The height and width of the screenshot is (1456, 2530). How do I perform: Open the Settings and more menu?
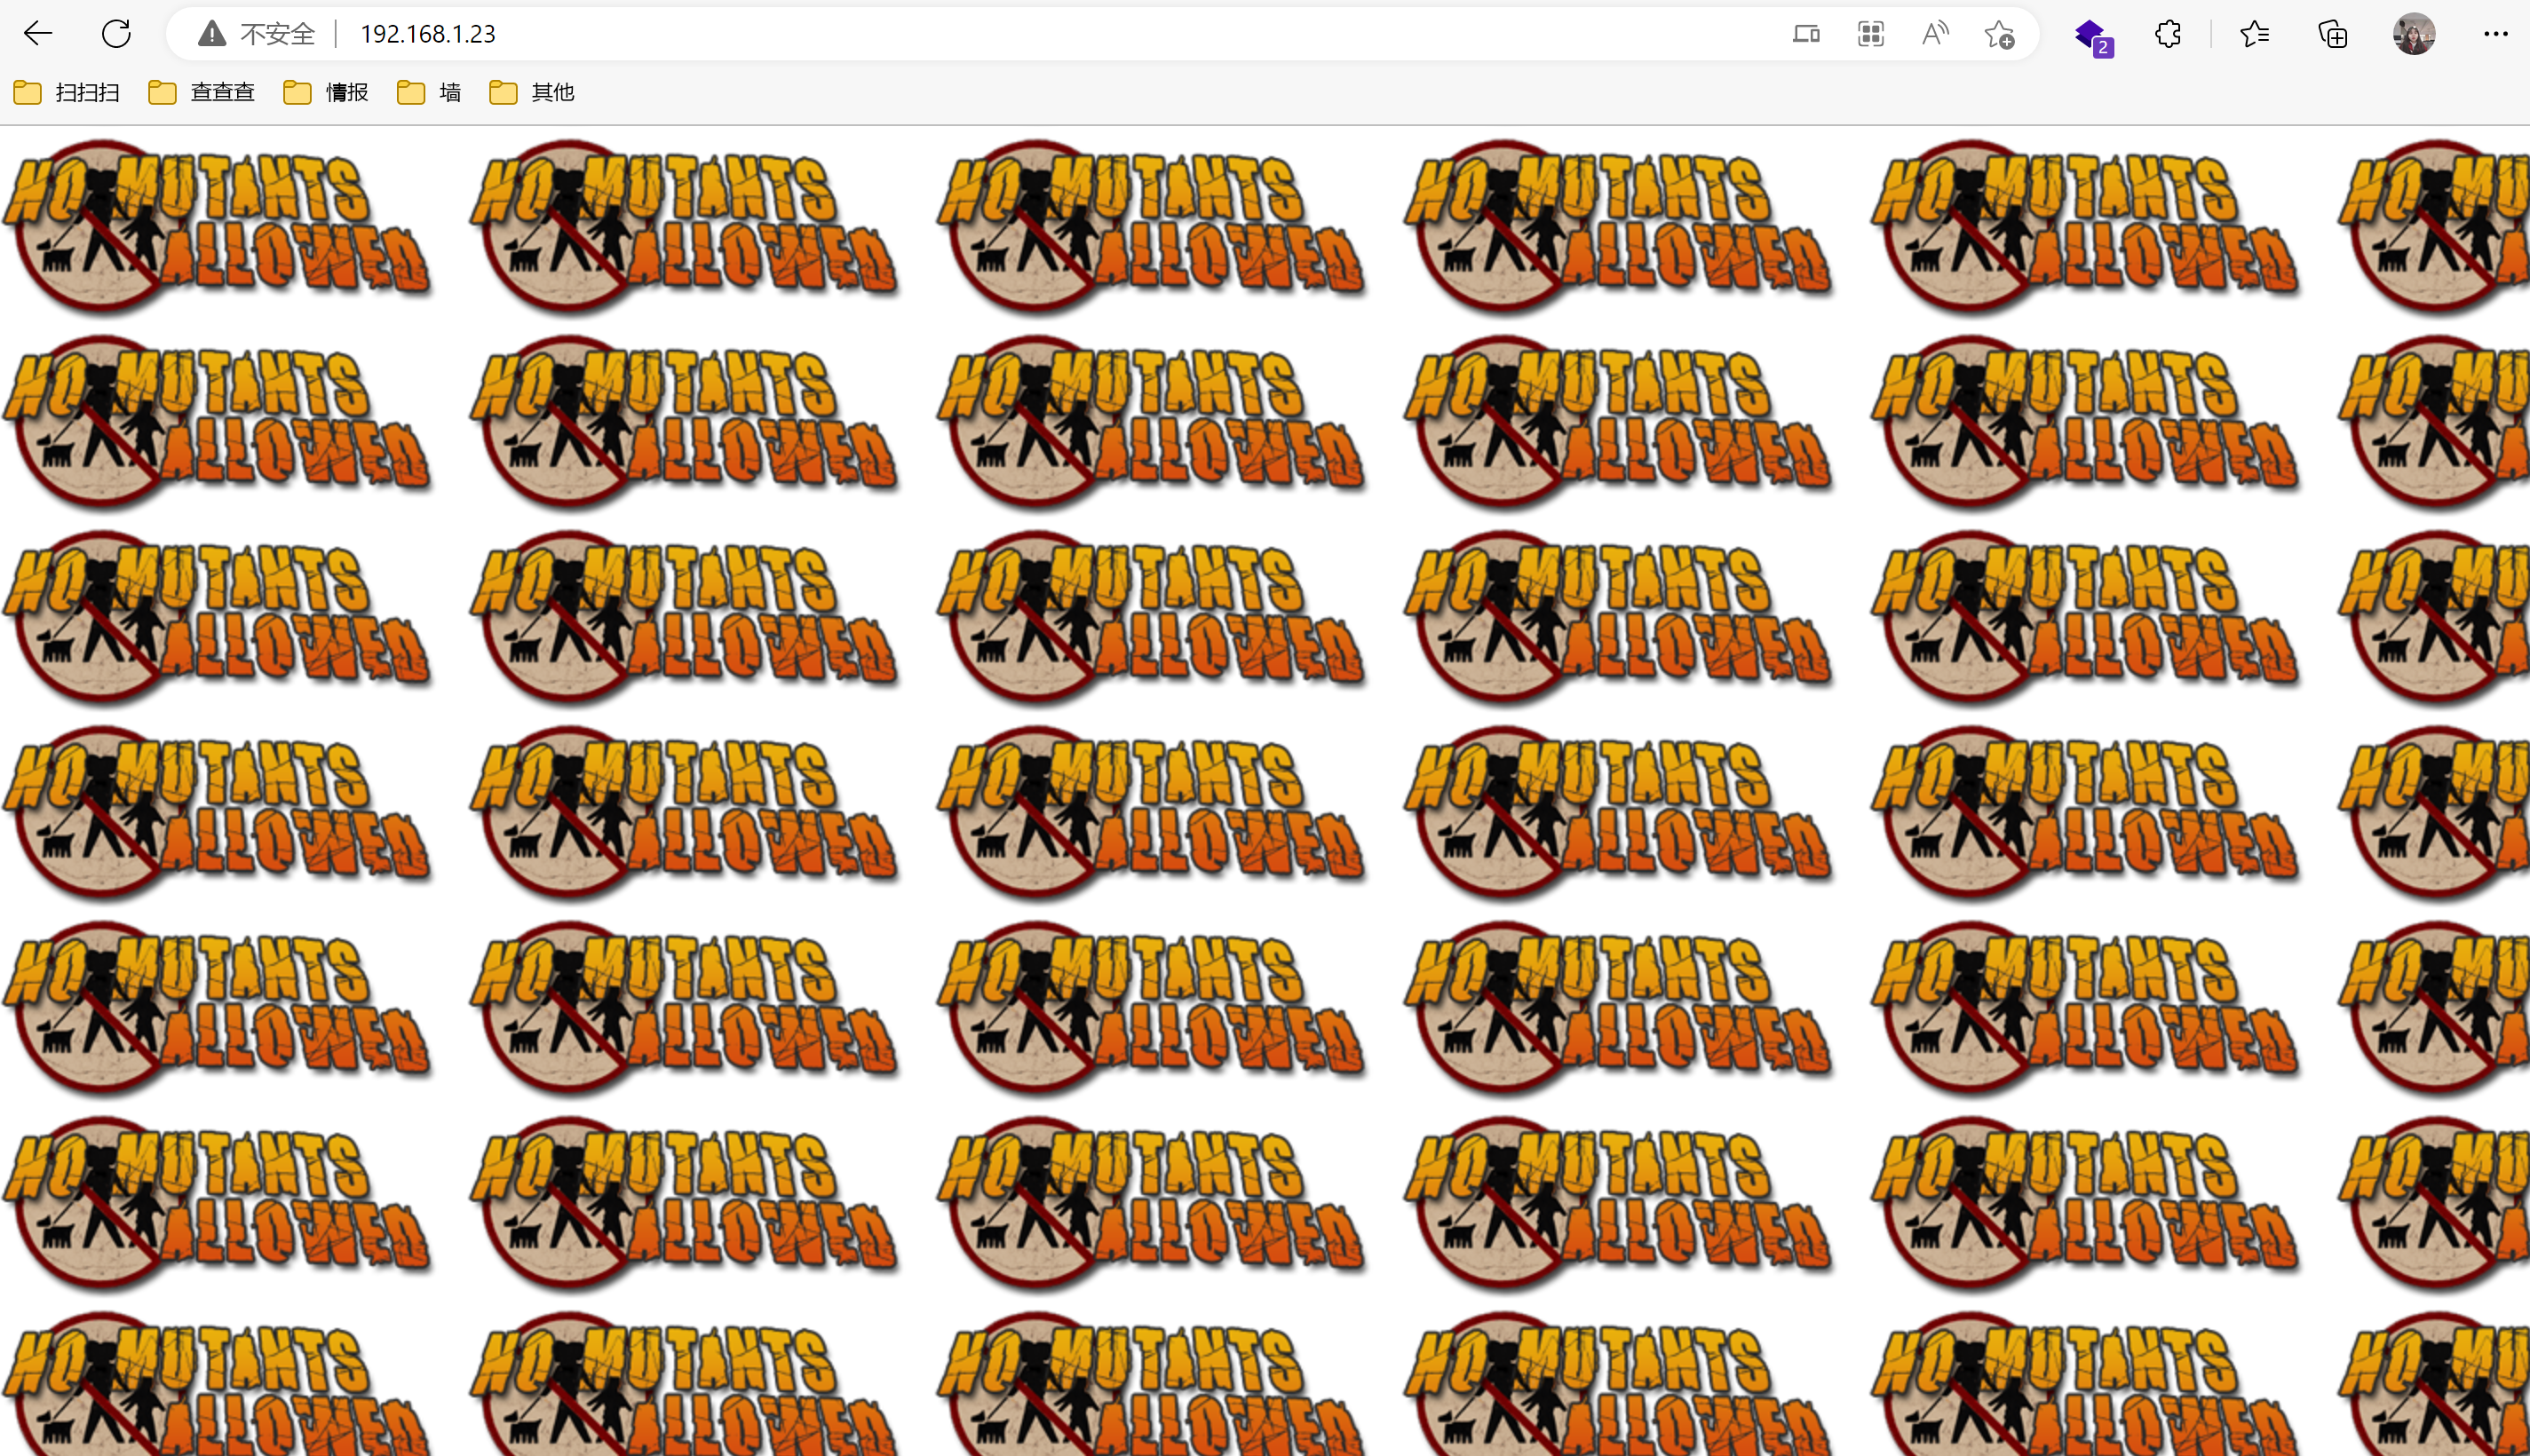pos(2495,35)
